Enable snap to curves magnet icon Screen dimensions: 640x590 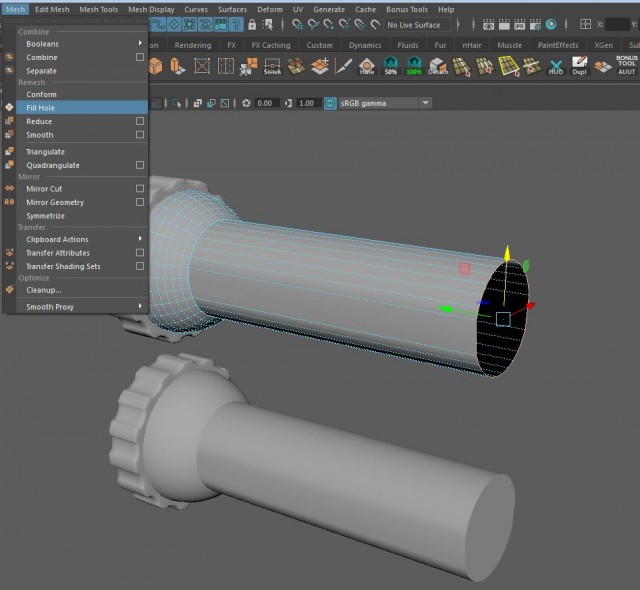(313, 25)
